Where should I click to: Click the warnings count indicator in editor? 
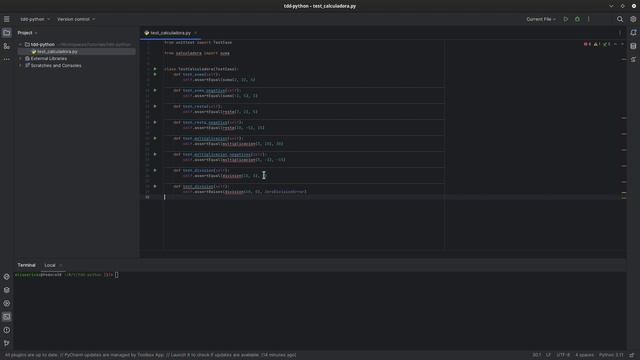(x=597, y=44)
